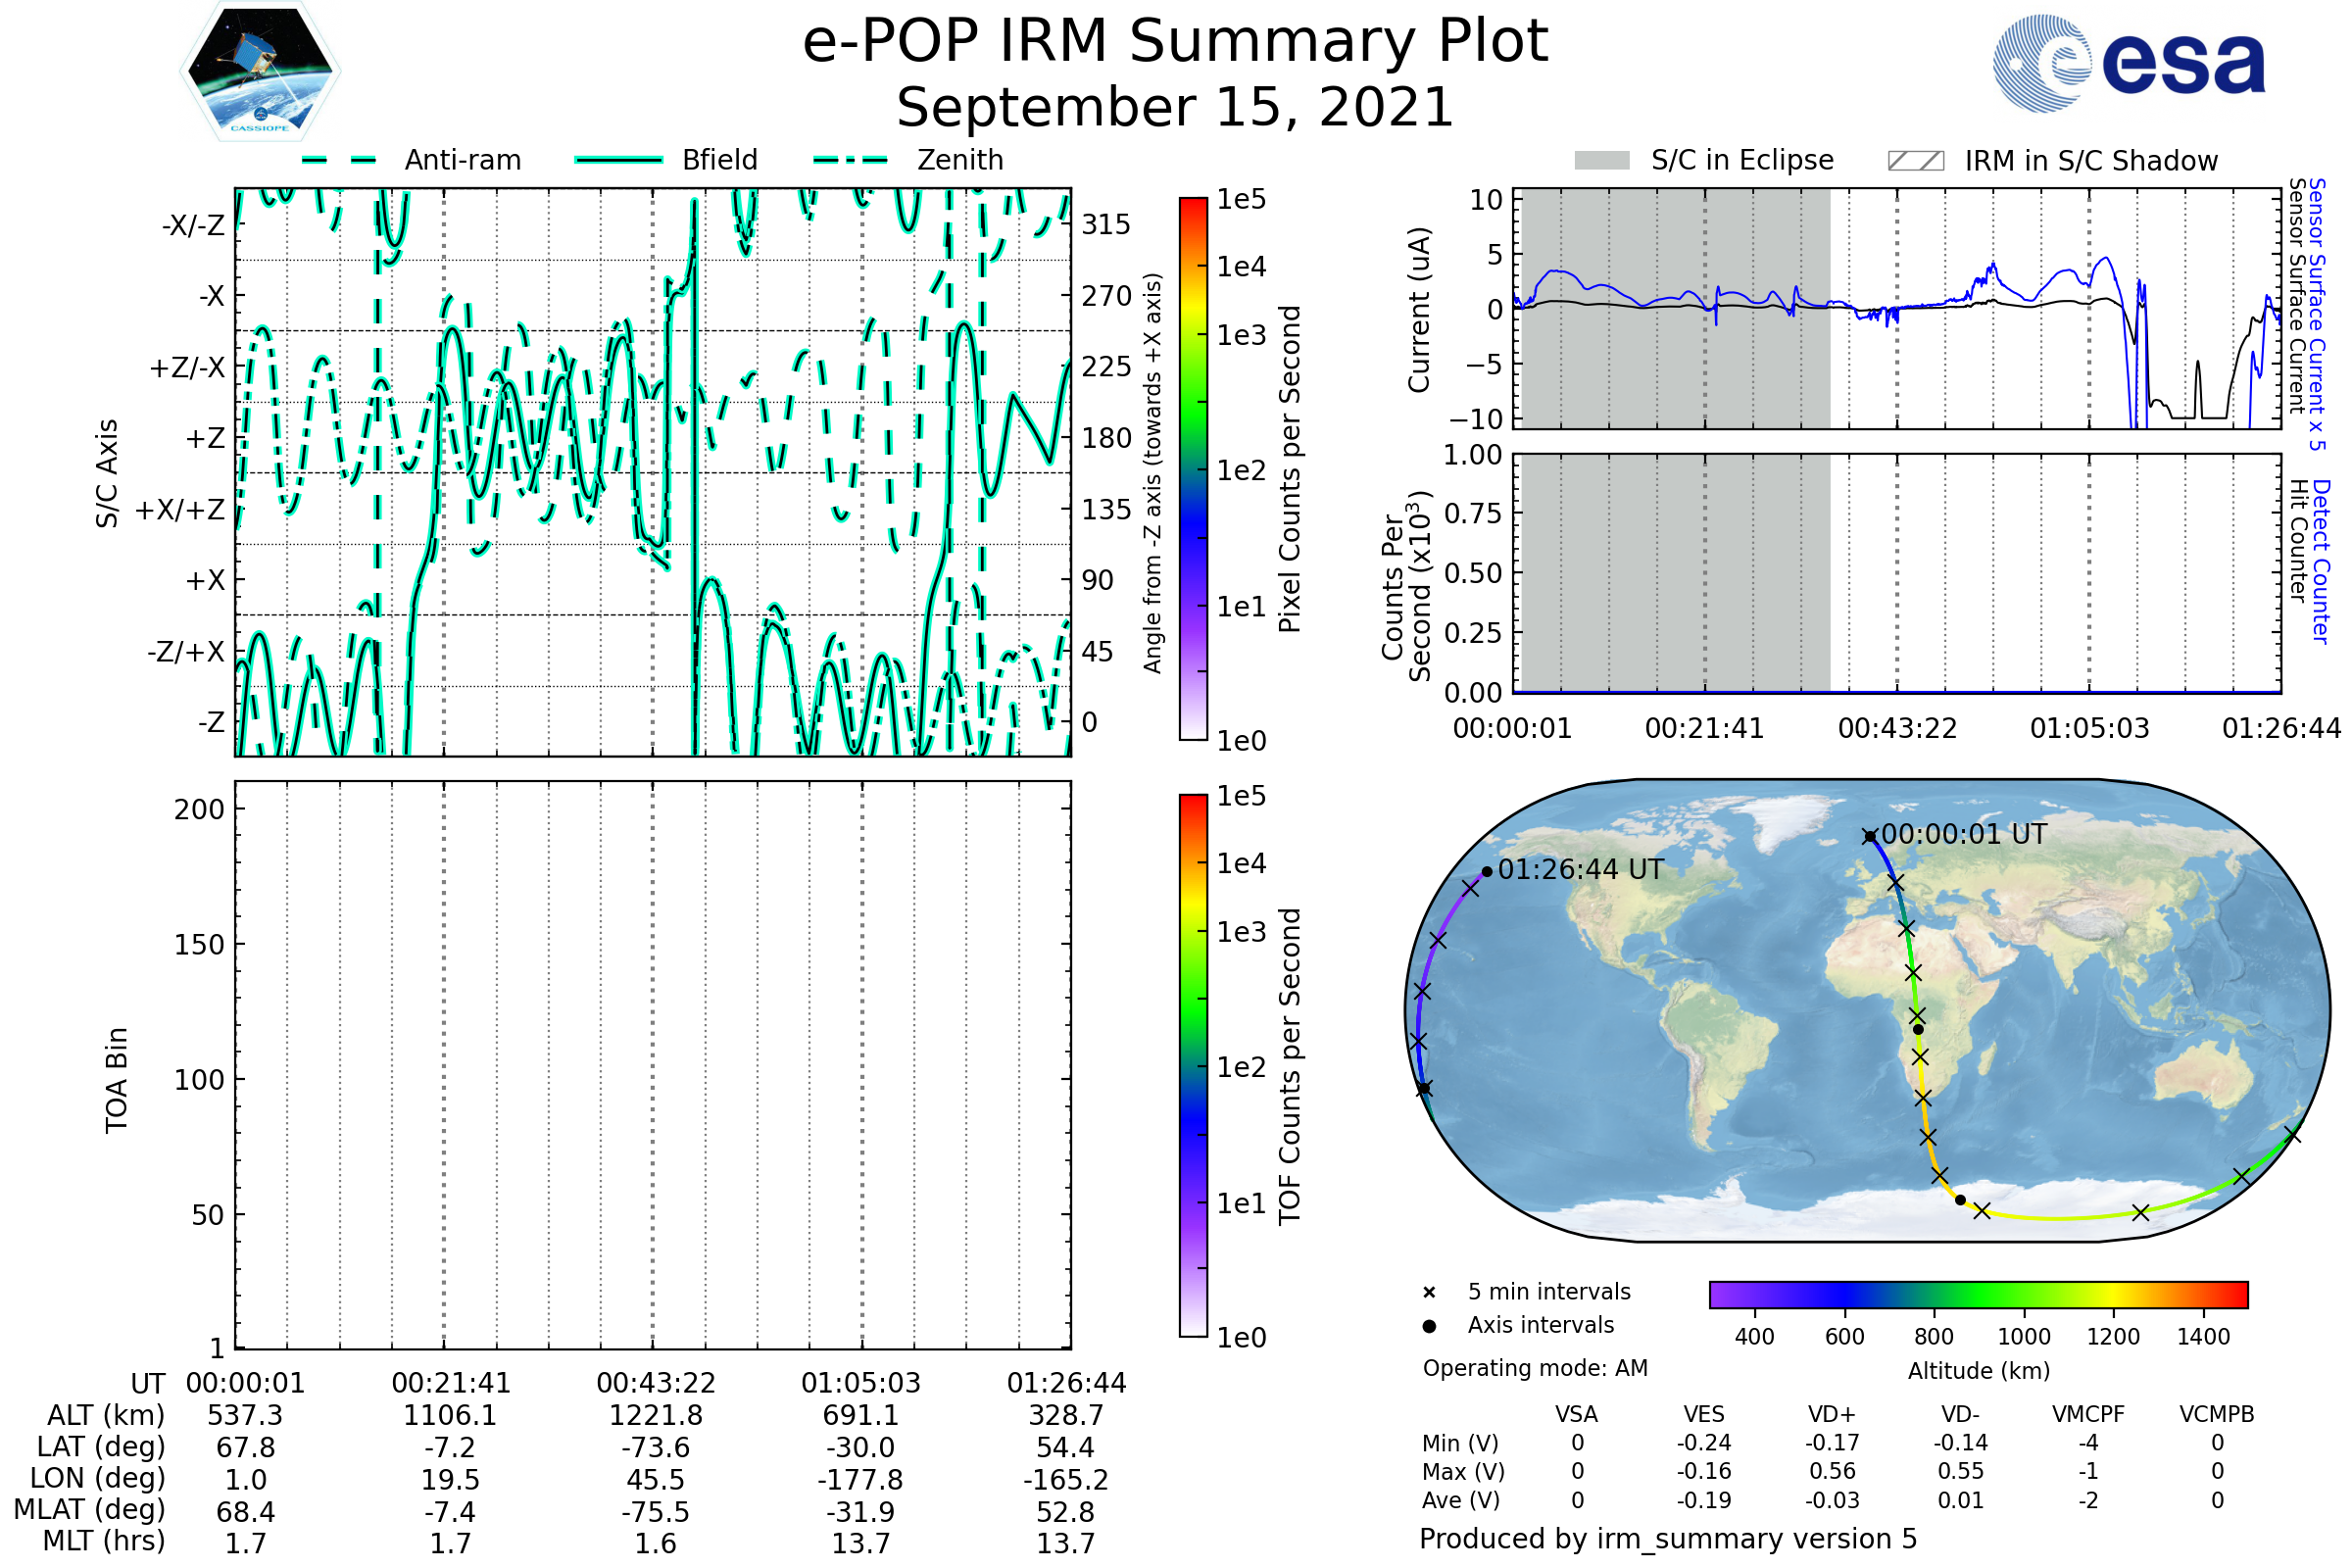Click 'Produced by irm_summary version 5' text
This screenshot has width=2352, height=1568.
[1668, 1538]
